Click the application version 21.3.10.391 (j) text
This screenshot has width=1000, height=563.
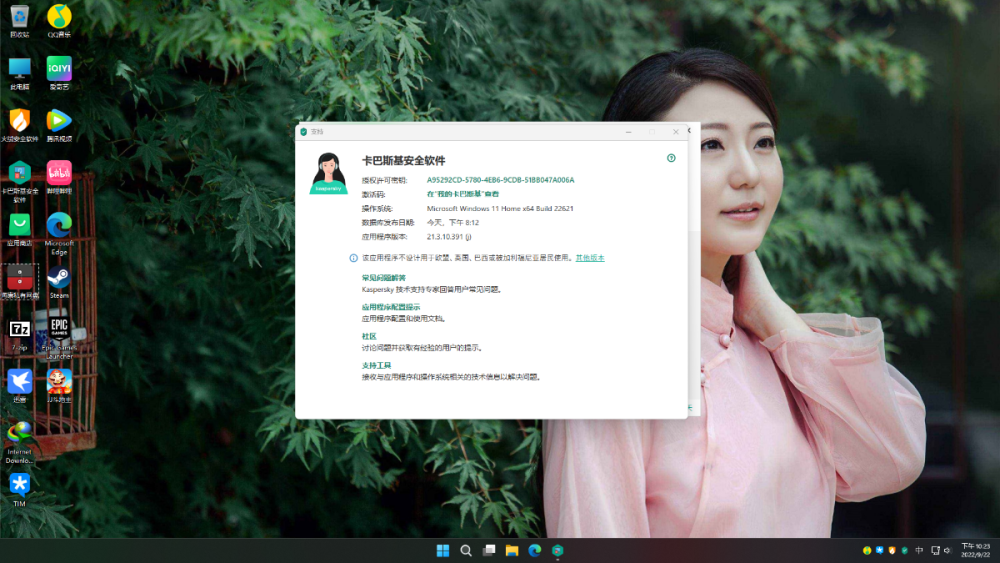pyautogui.click(x=449, y=237)
